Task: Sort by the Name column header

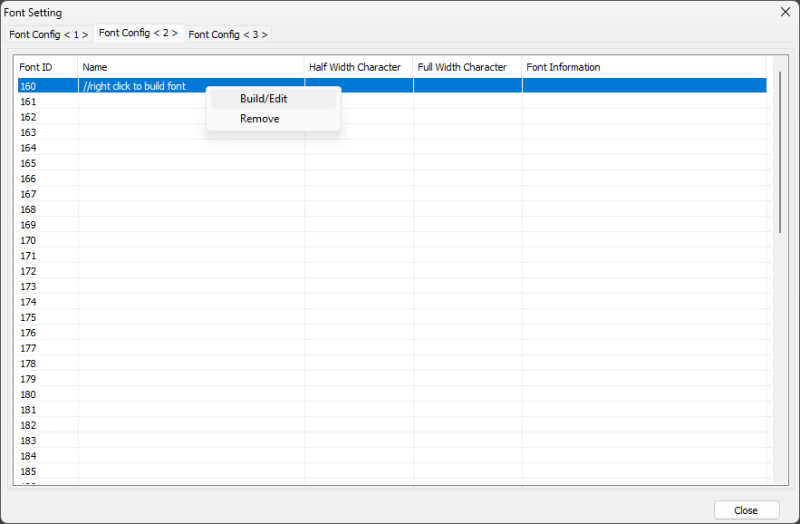Action: [190, 67]
